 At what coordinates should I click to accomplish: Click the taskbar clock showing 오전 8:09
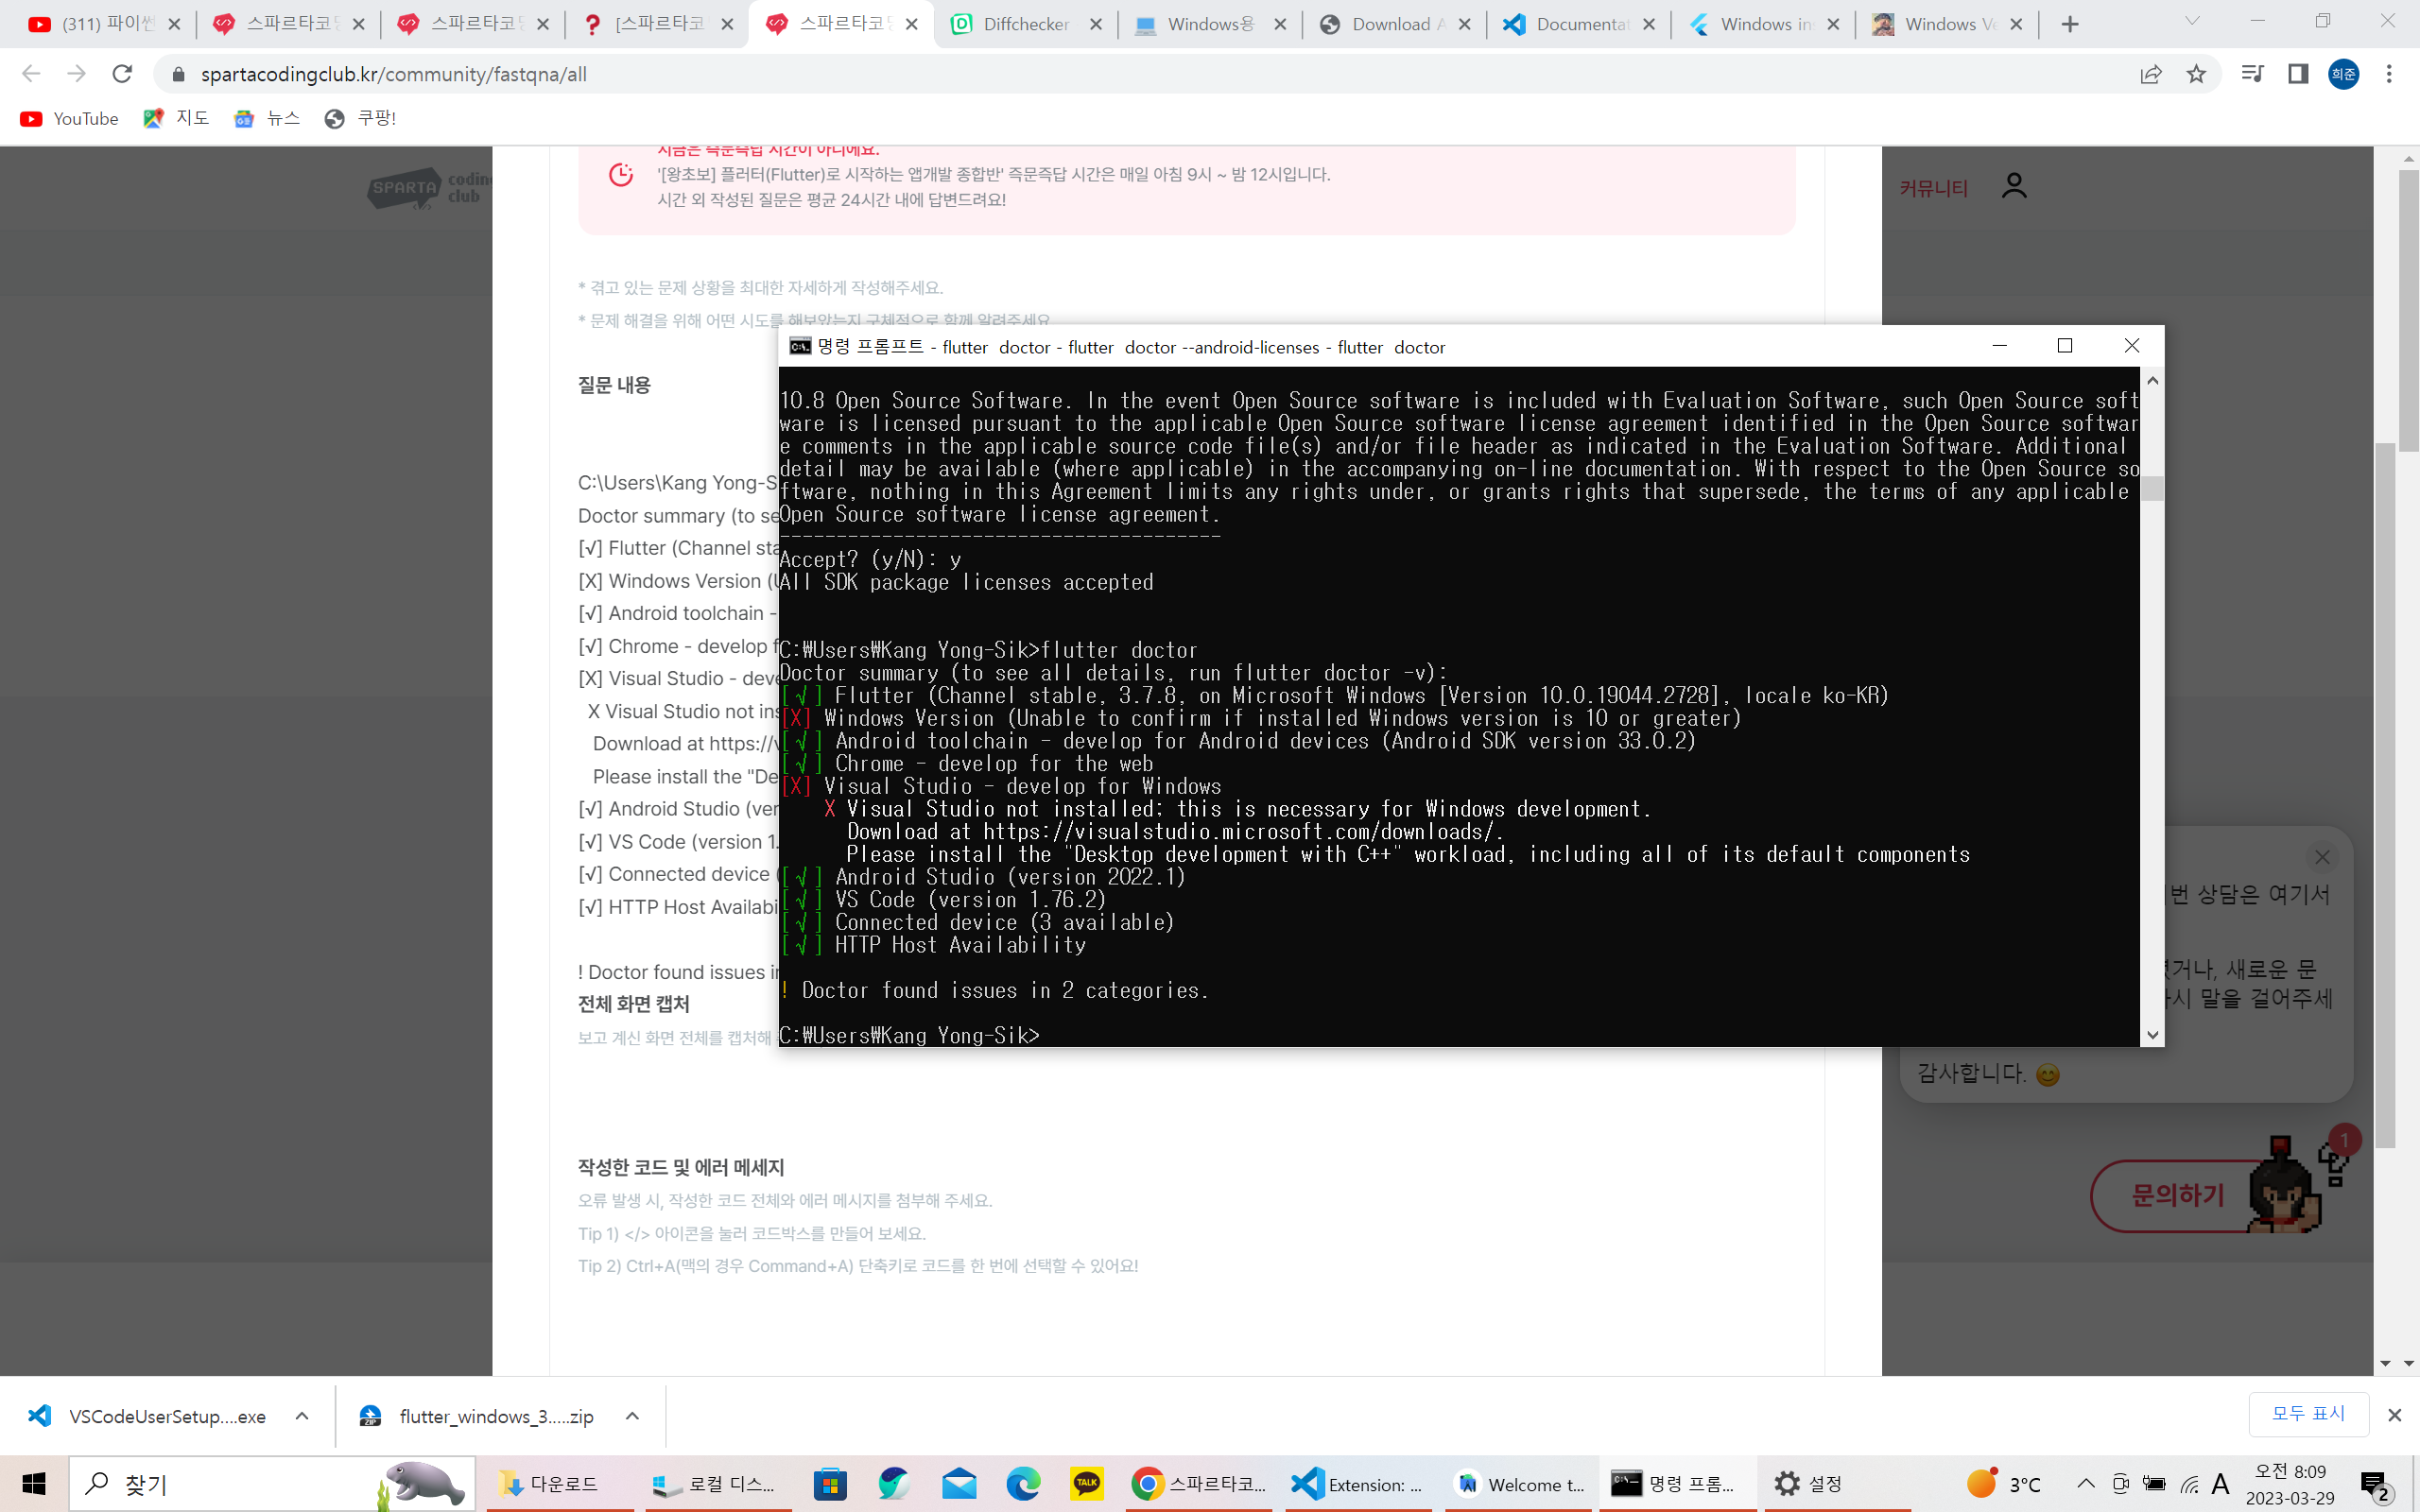point(2290,1484)
